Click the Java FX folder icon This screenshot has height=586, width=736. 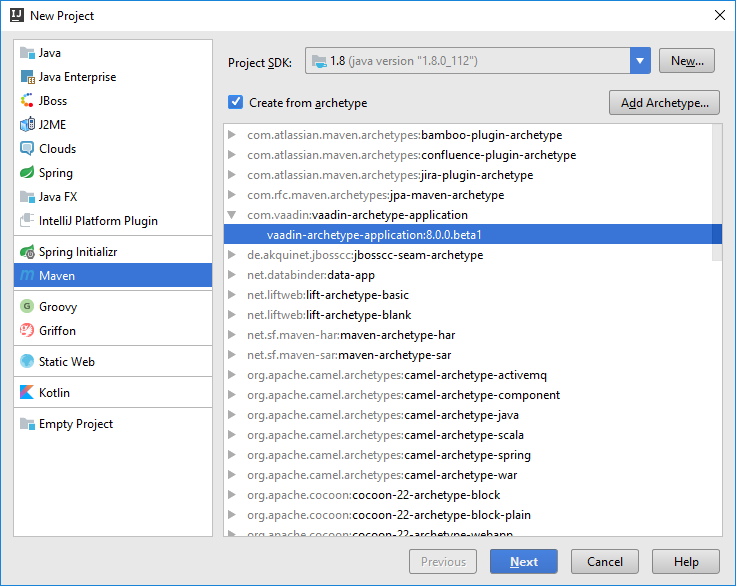tap(27, 197)
